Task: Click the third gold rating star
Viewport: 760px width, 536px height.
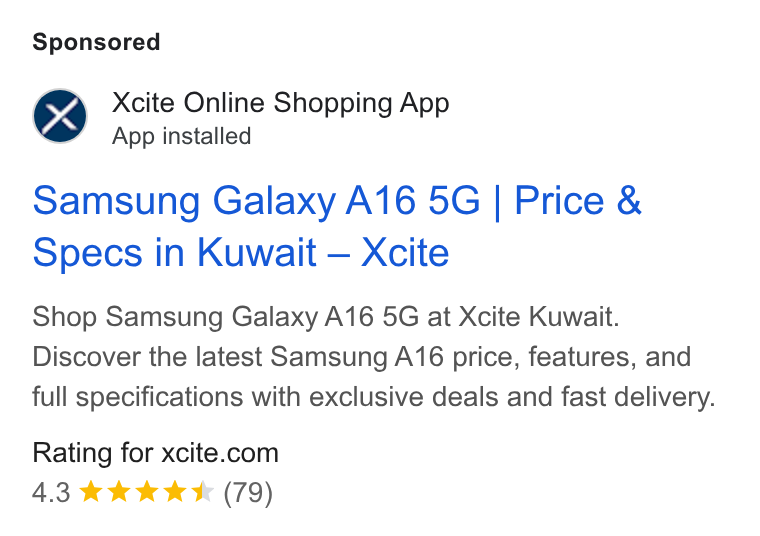Action: point(146,491)
